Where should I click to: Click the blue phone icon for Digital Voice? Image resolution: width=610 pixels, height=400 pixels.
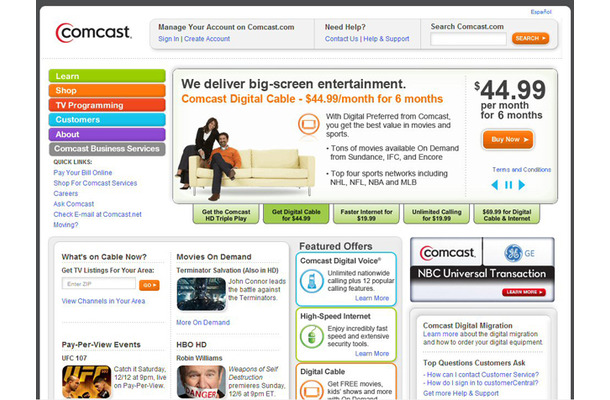[x=312, y=281]
